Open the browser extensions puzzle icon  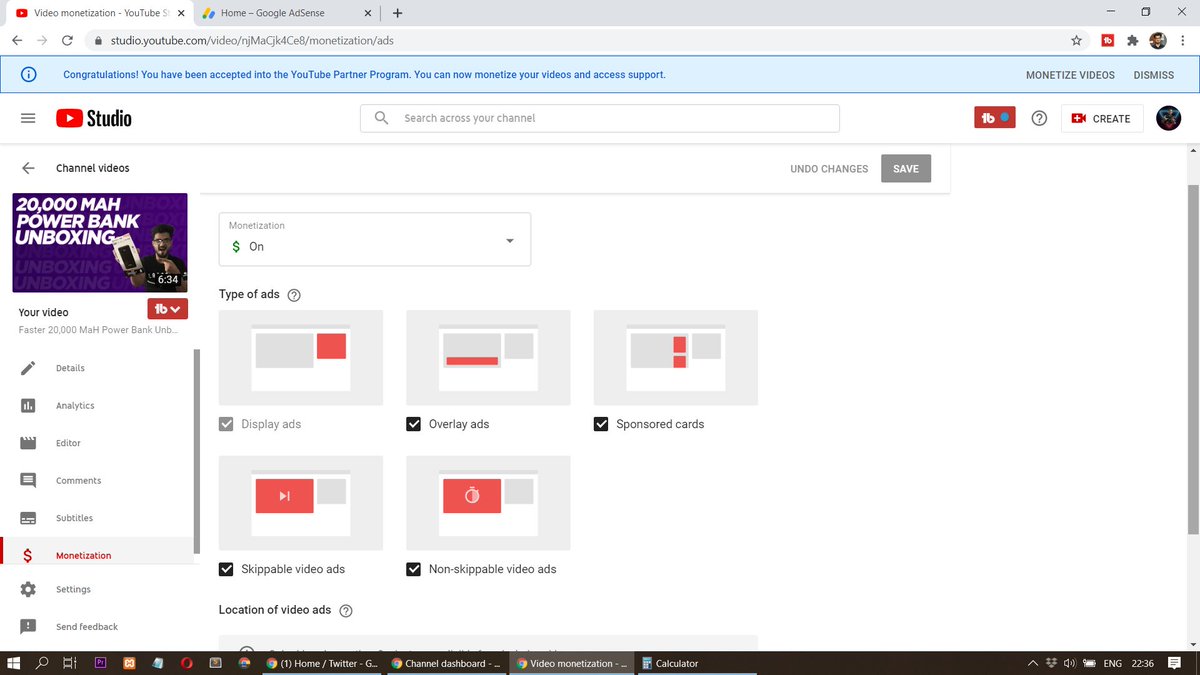(x=1132, y=41)
